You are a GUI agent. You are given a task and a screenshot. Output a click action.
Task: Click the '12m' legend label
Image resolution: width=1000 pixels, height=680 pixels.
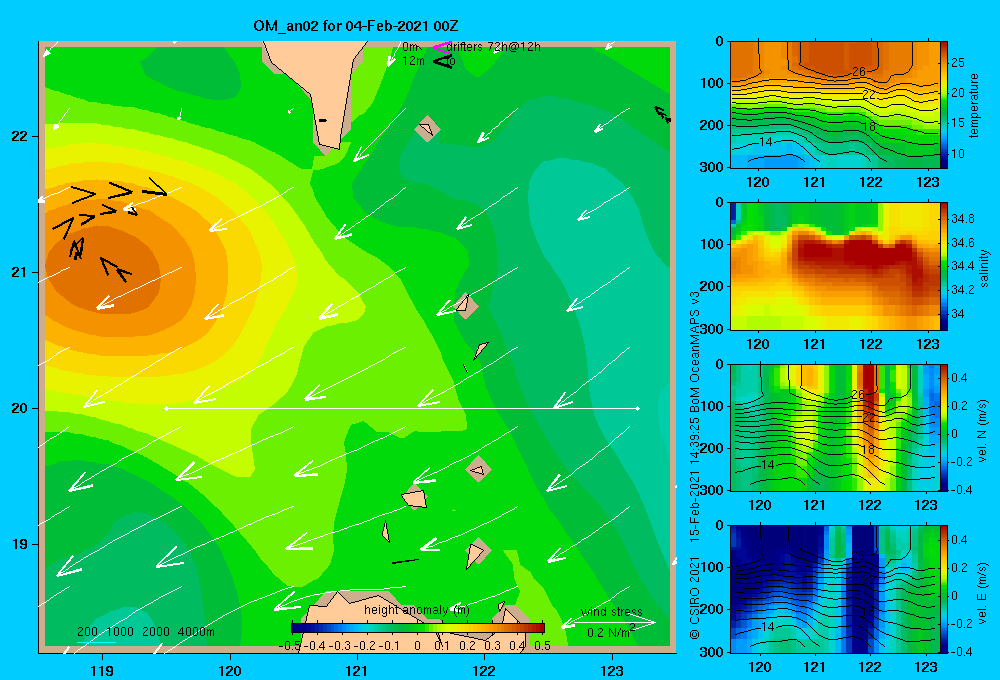[413, 61]
